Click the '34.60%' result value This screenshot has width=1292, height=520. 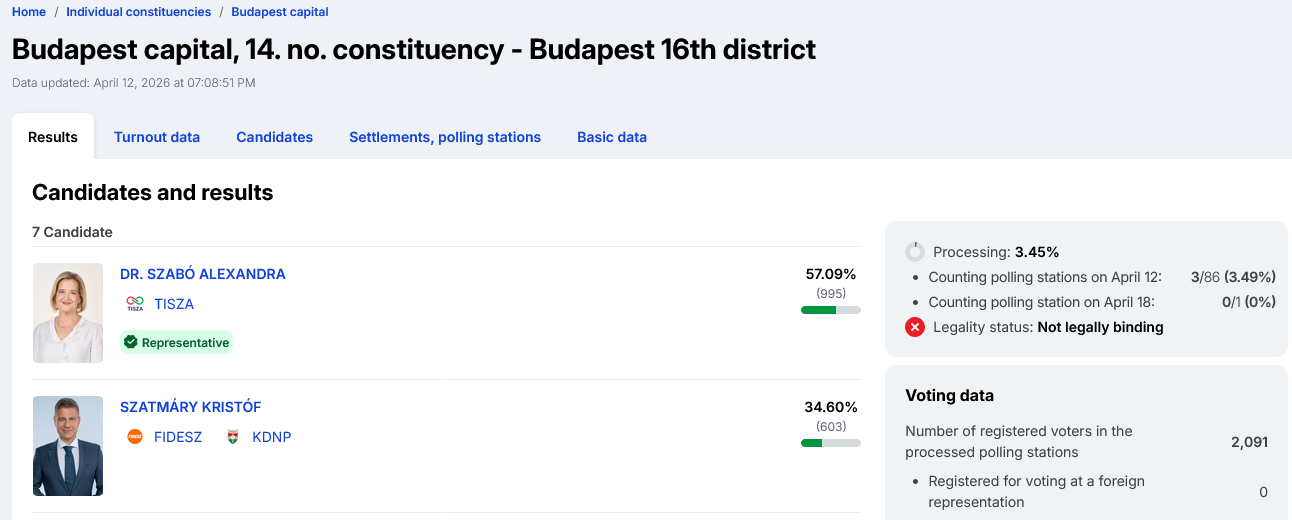coord(831,407)
